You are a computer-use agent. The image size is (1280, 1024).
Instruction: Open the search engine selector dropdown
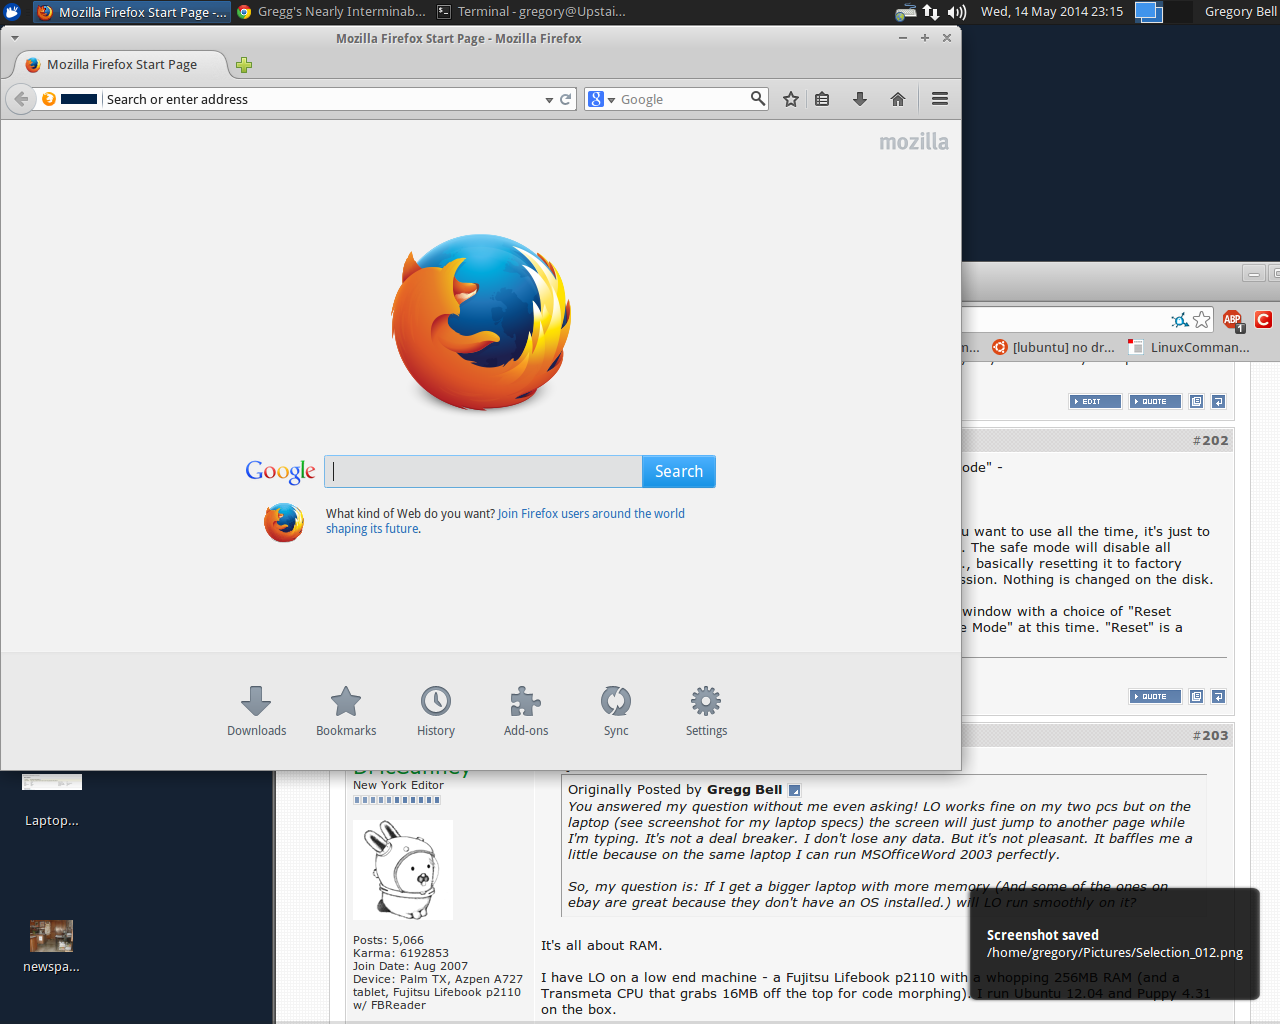601,99
